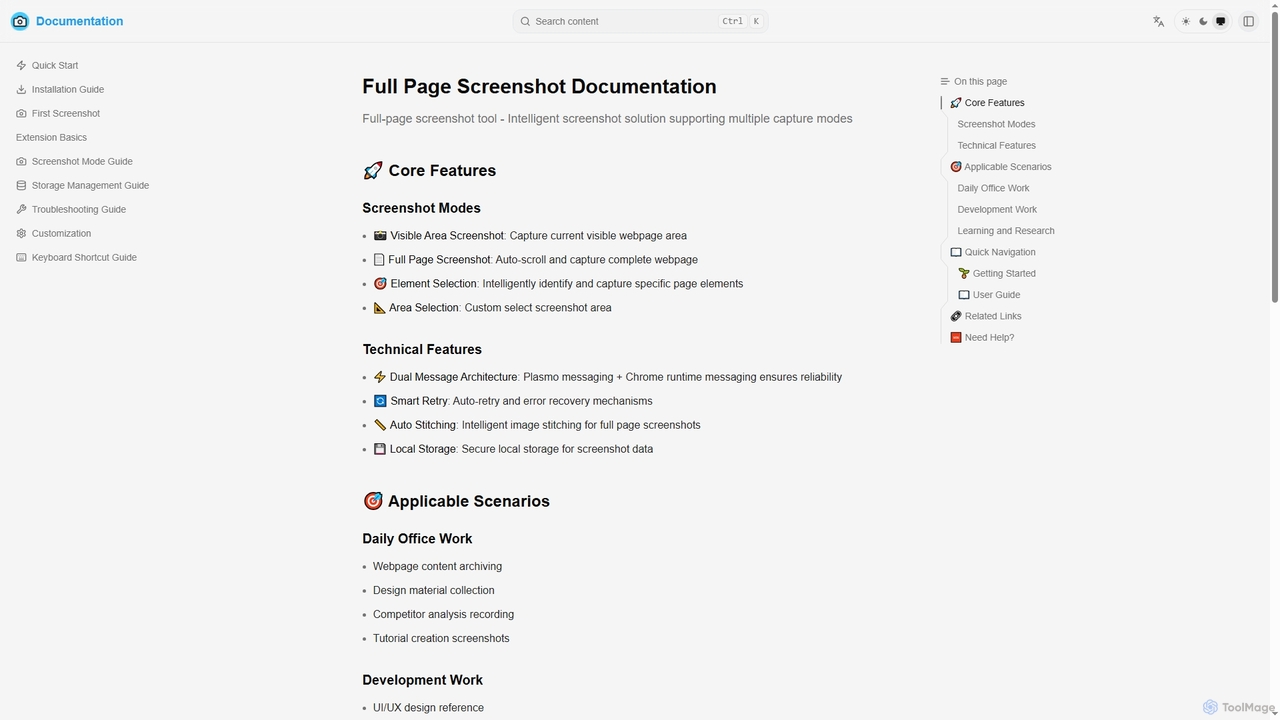Click Tutorial creation screenshots bullet

click(x=441, y=638)
